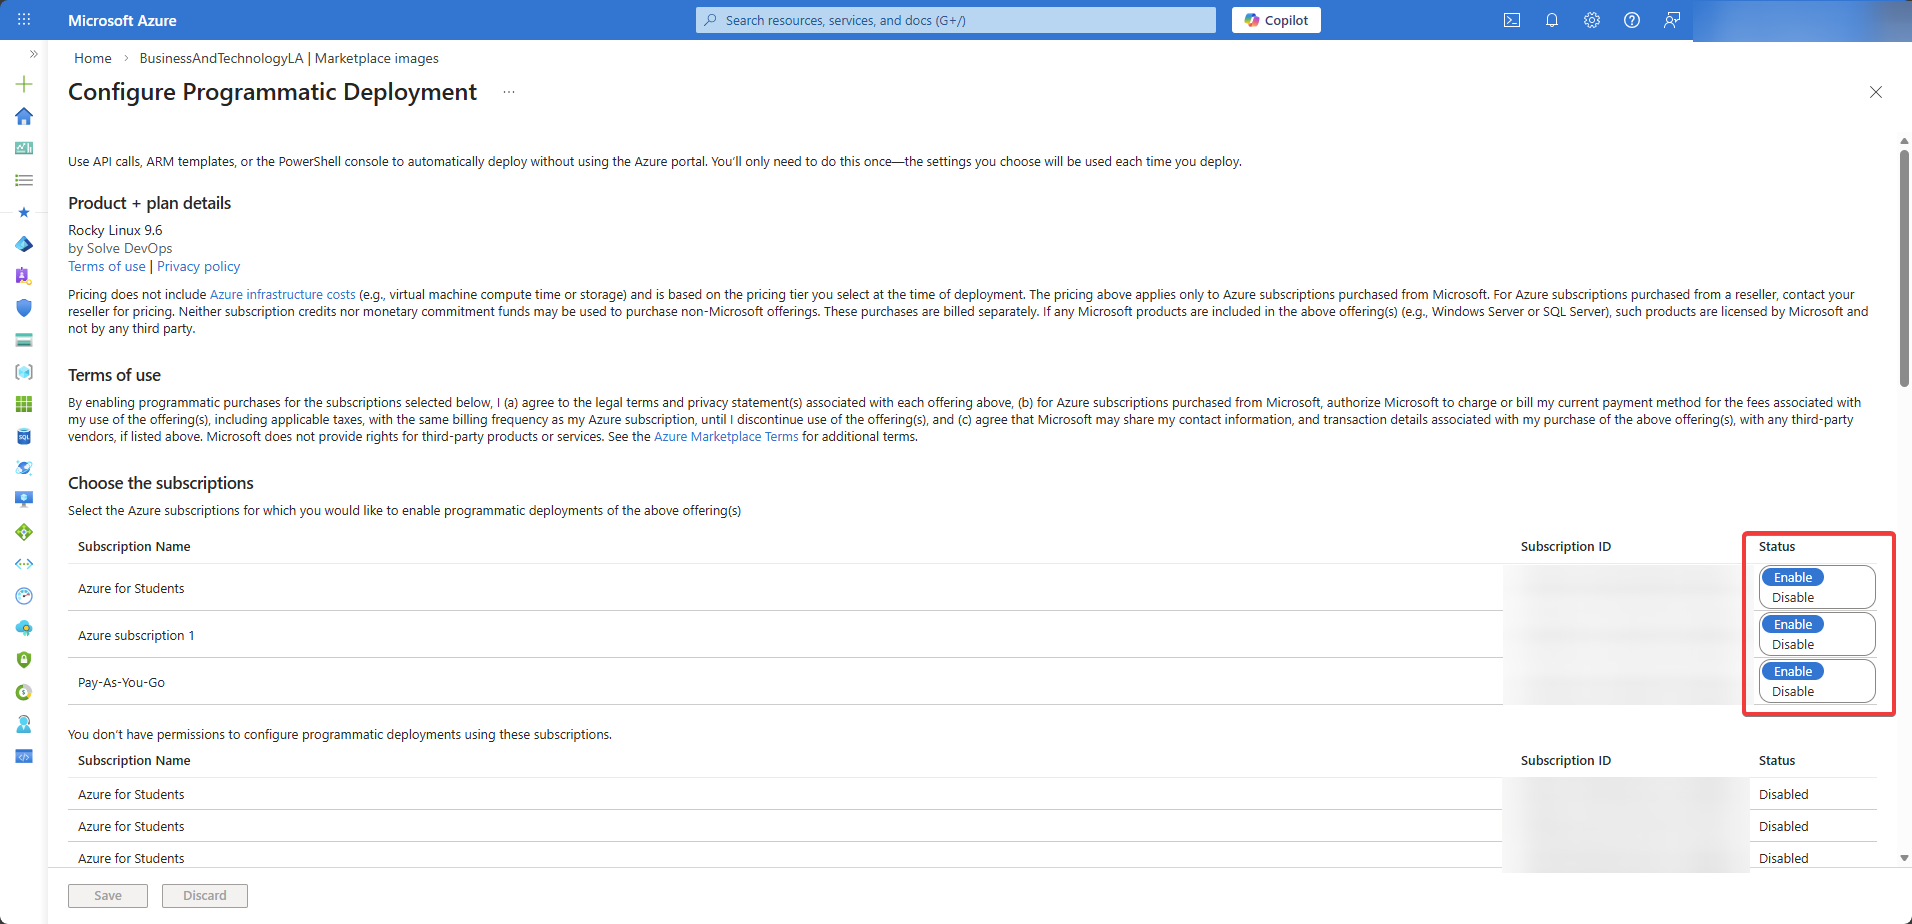Open the Terms of use link
1912x924 pixels.
[107, 266]
